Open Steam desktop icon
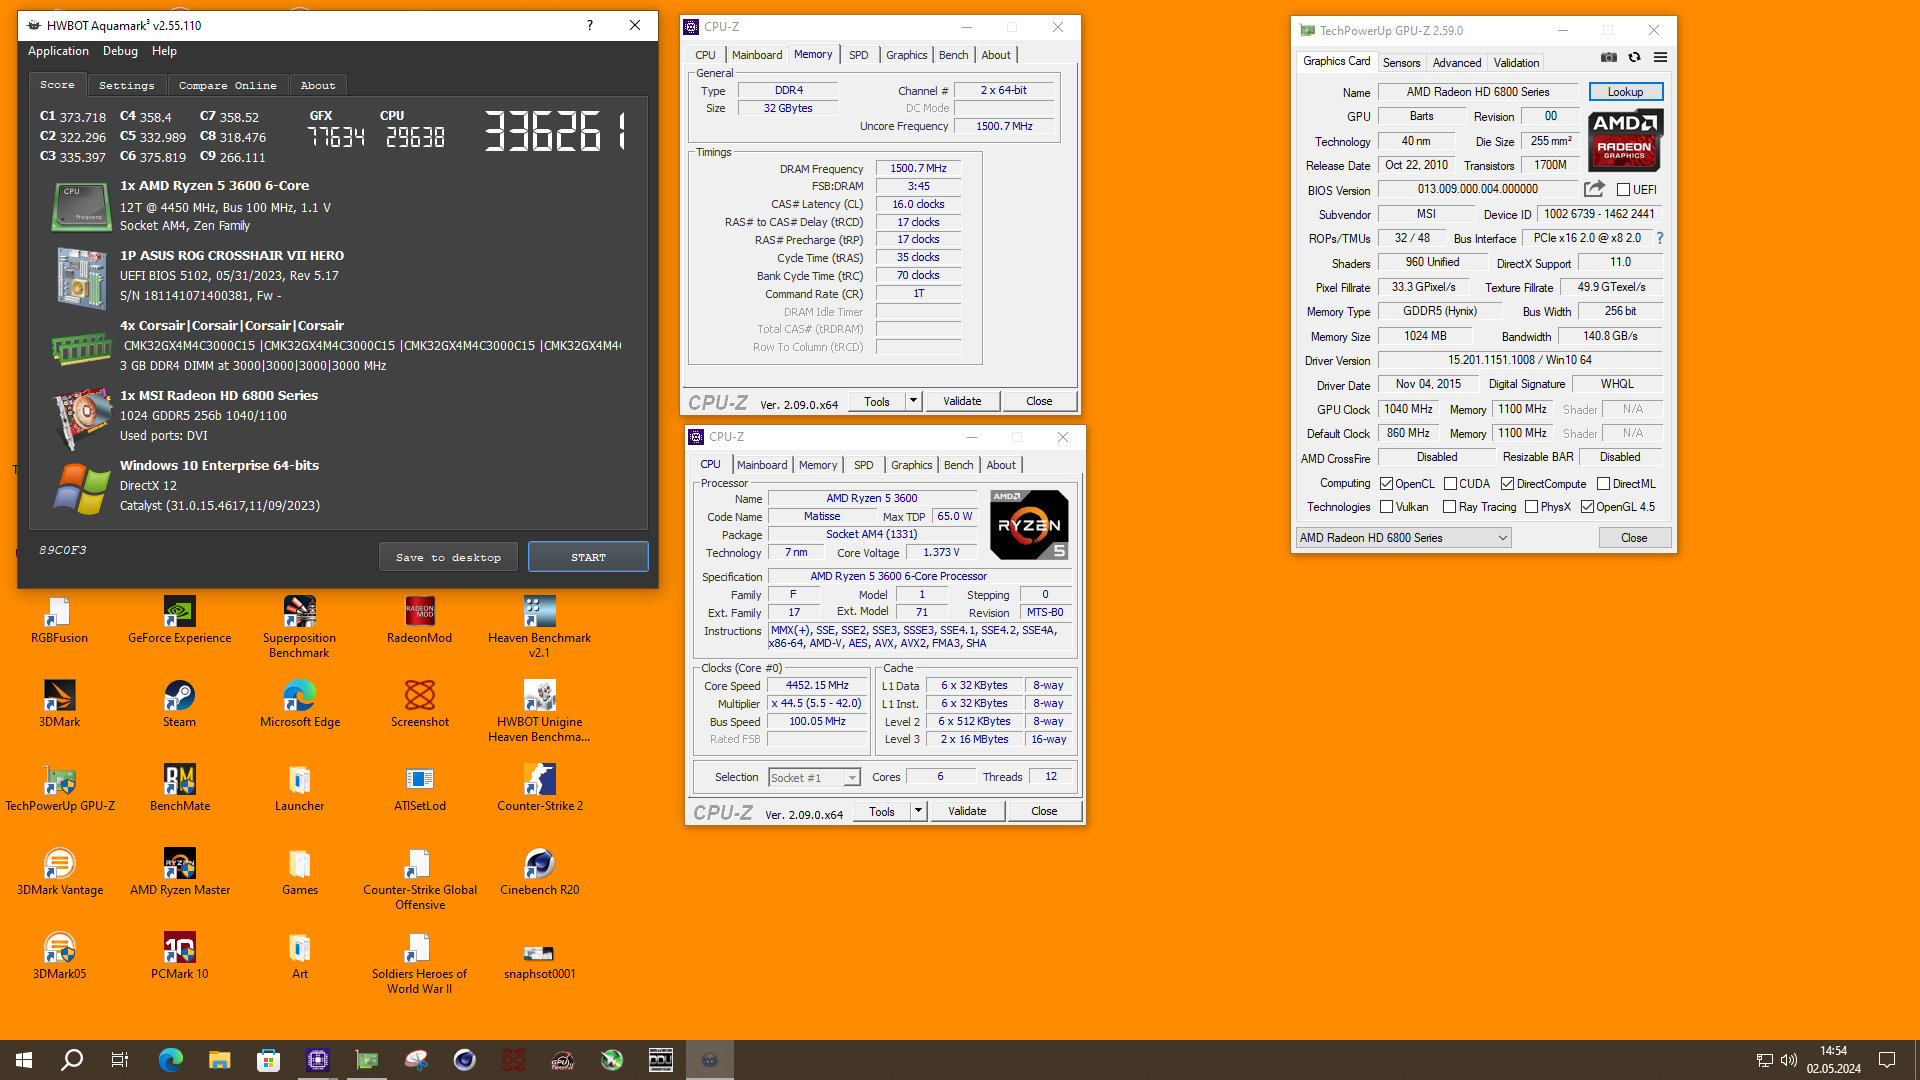 pyautogui.click(x=180, y=704)
